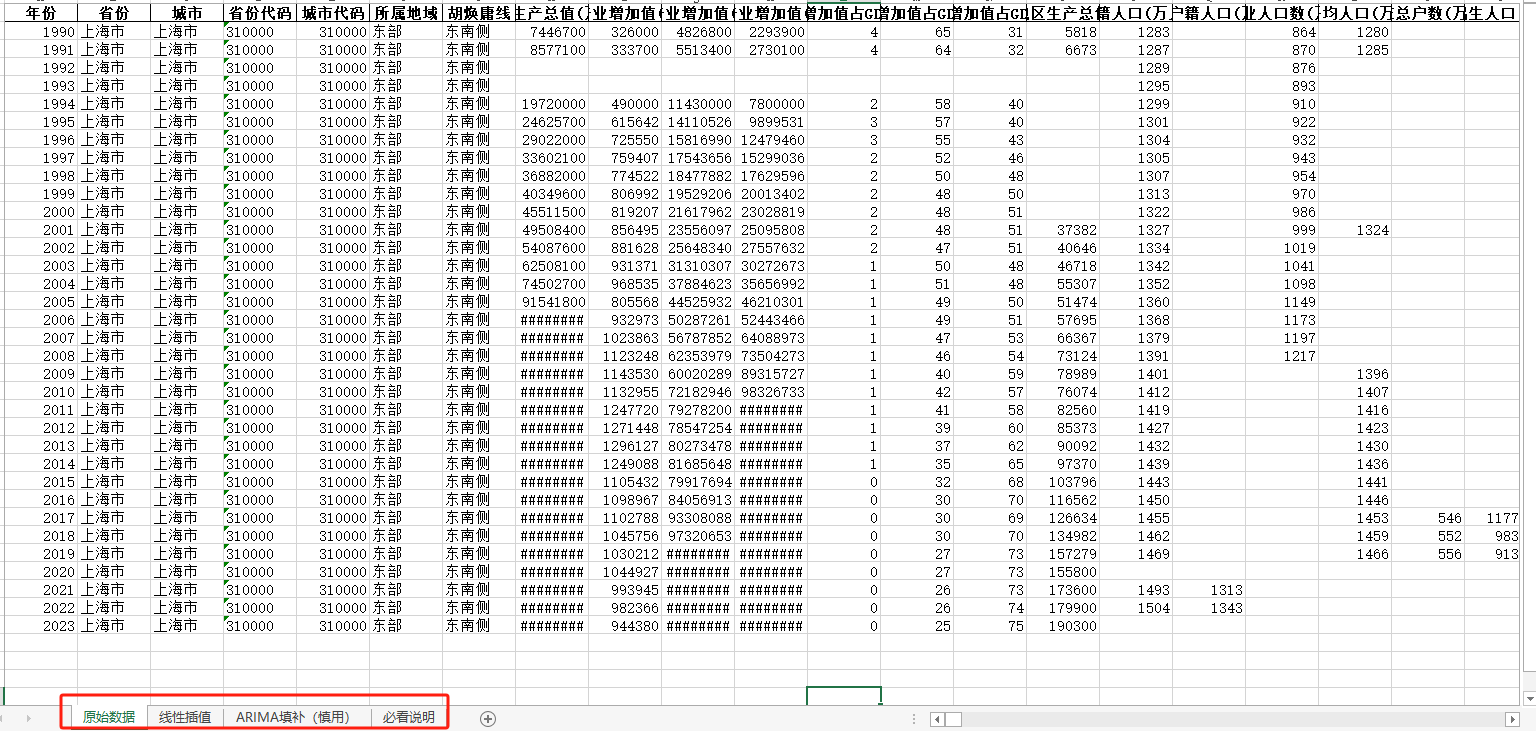Click the cell containing 155800

point(1063,572)
